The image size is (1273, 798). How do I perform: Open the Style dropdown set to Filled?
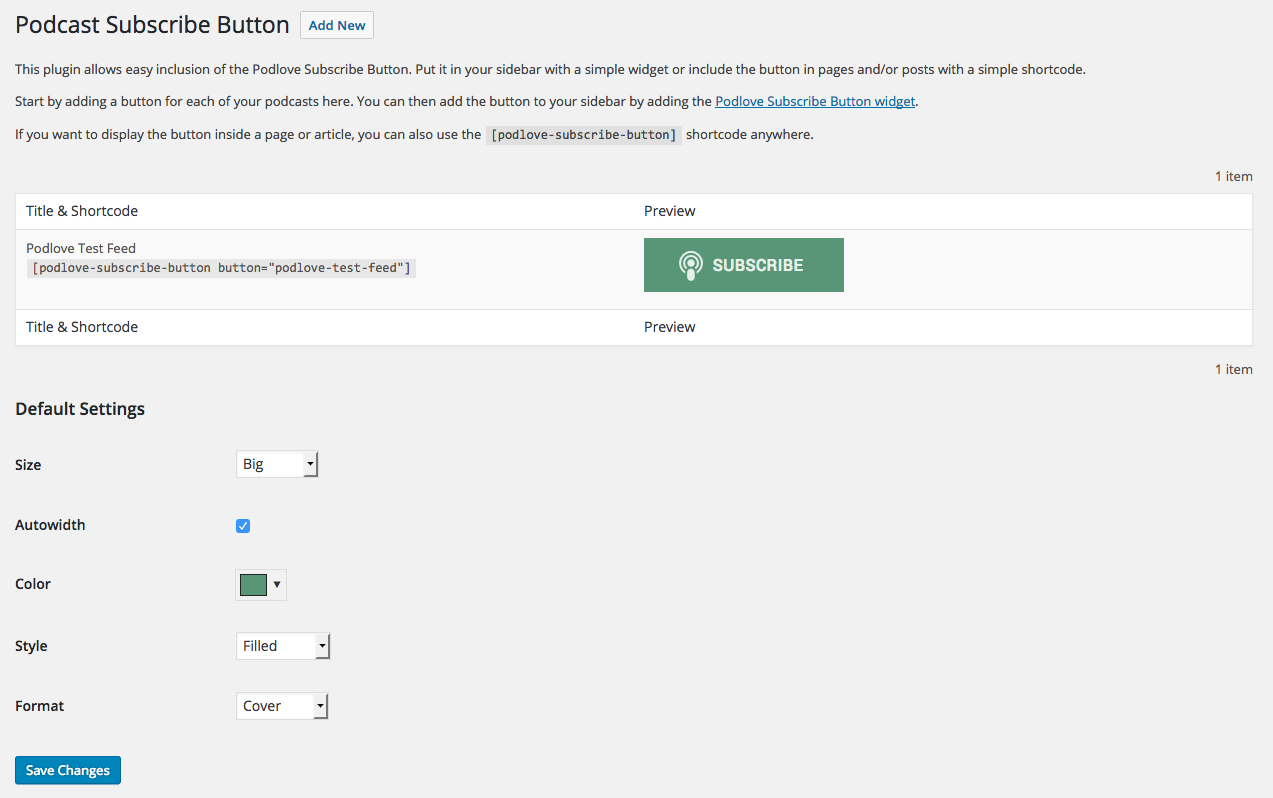pyautogui.click(x=283, y=646)
